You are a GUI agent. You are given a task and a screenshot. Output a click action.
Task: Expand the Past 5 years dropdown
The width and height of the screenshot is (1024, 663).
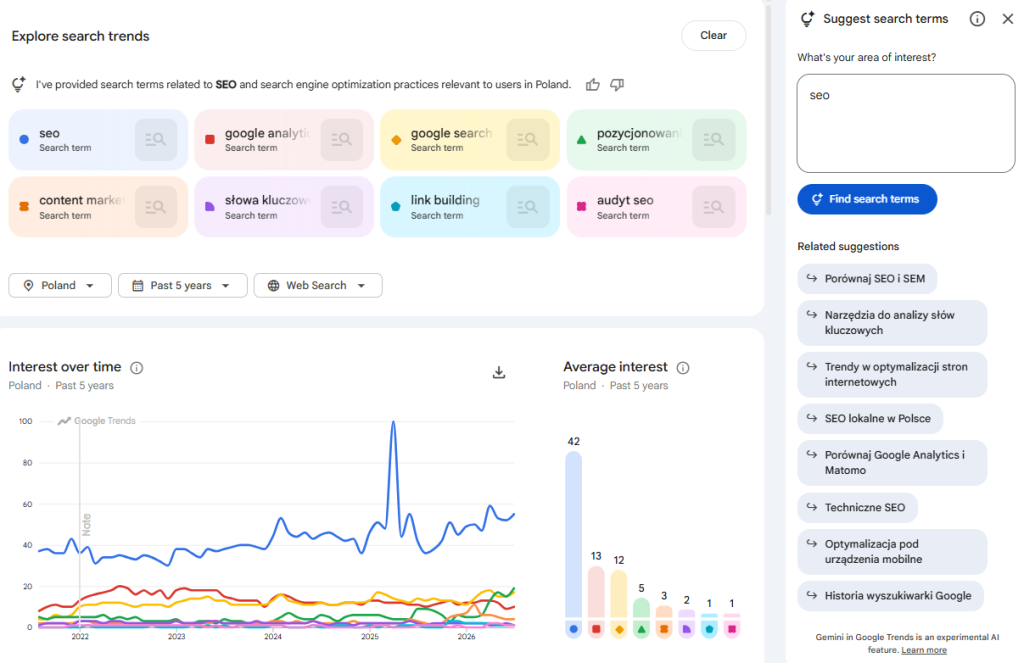click(182, 285)
